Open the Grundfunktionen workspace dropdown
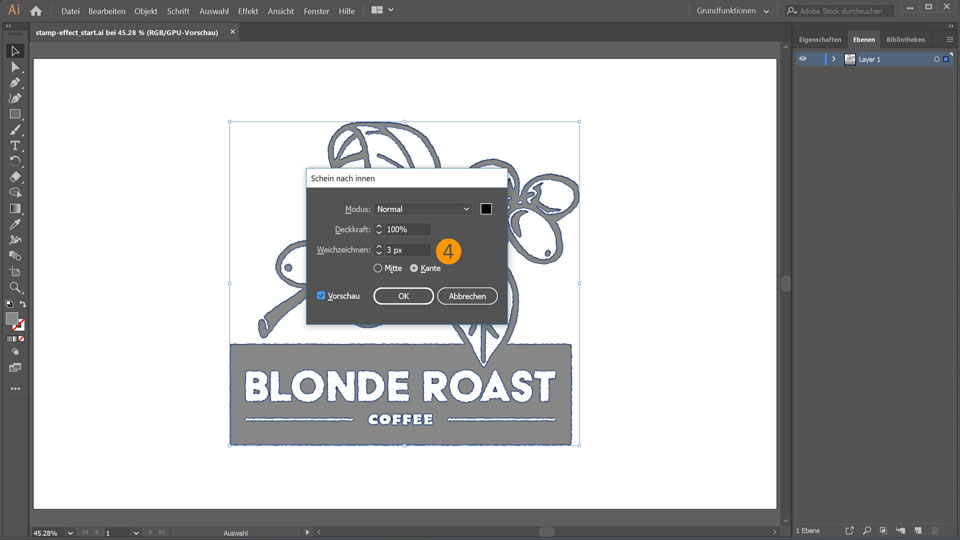 (x=733, y=11)
